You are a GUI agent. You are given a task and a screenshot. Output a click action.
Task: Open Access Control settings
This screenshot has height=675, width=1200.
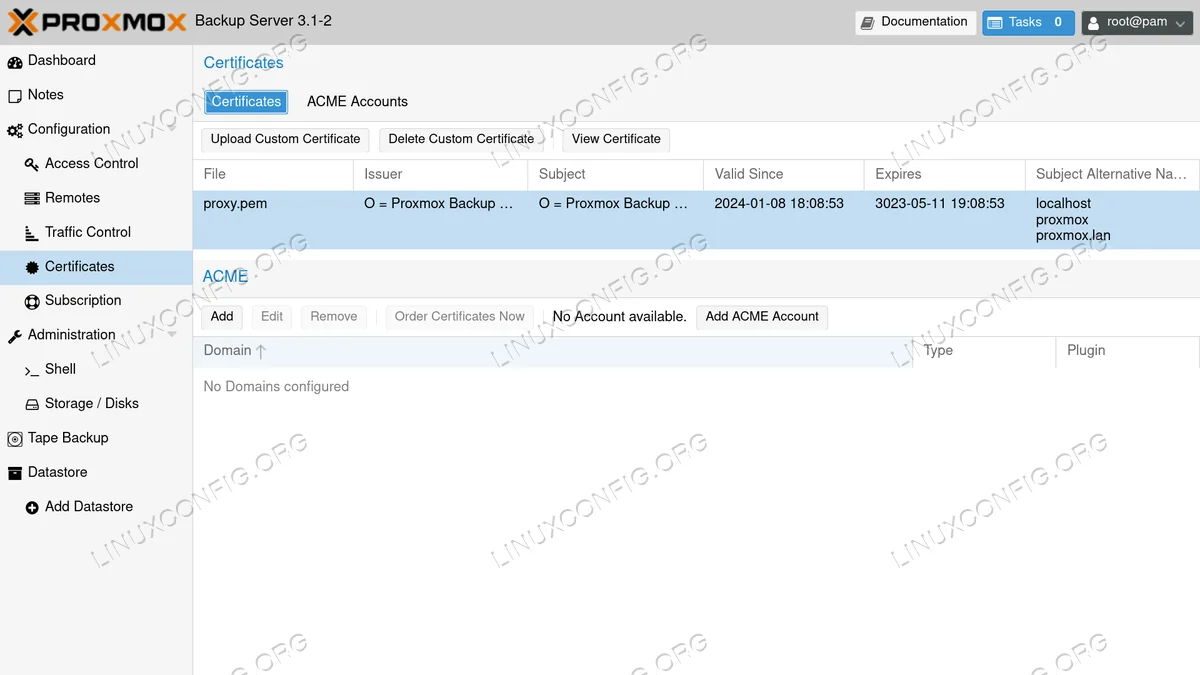click(92, 163)
